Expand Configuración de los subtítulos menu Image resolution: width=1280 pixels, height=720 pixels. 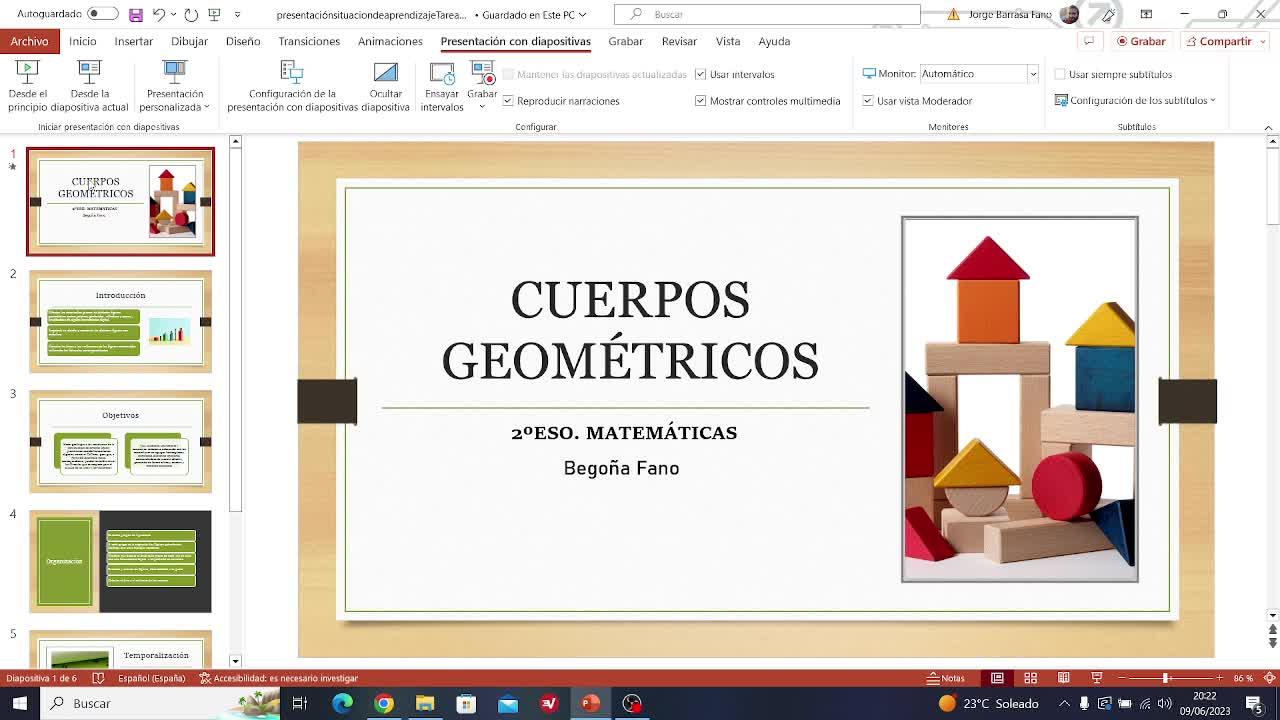pos(1137,101)
